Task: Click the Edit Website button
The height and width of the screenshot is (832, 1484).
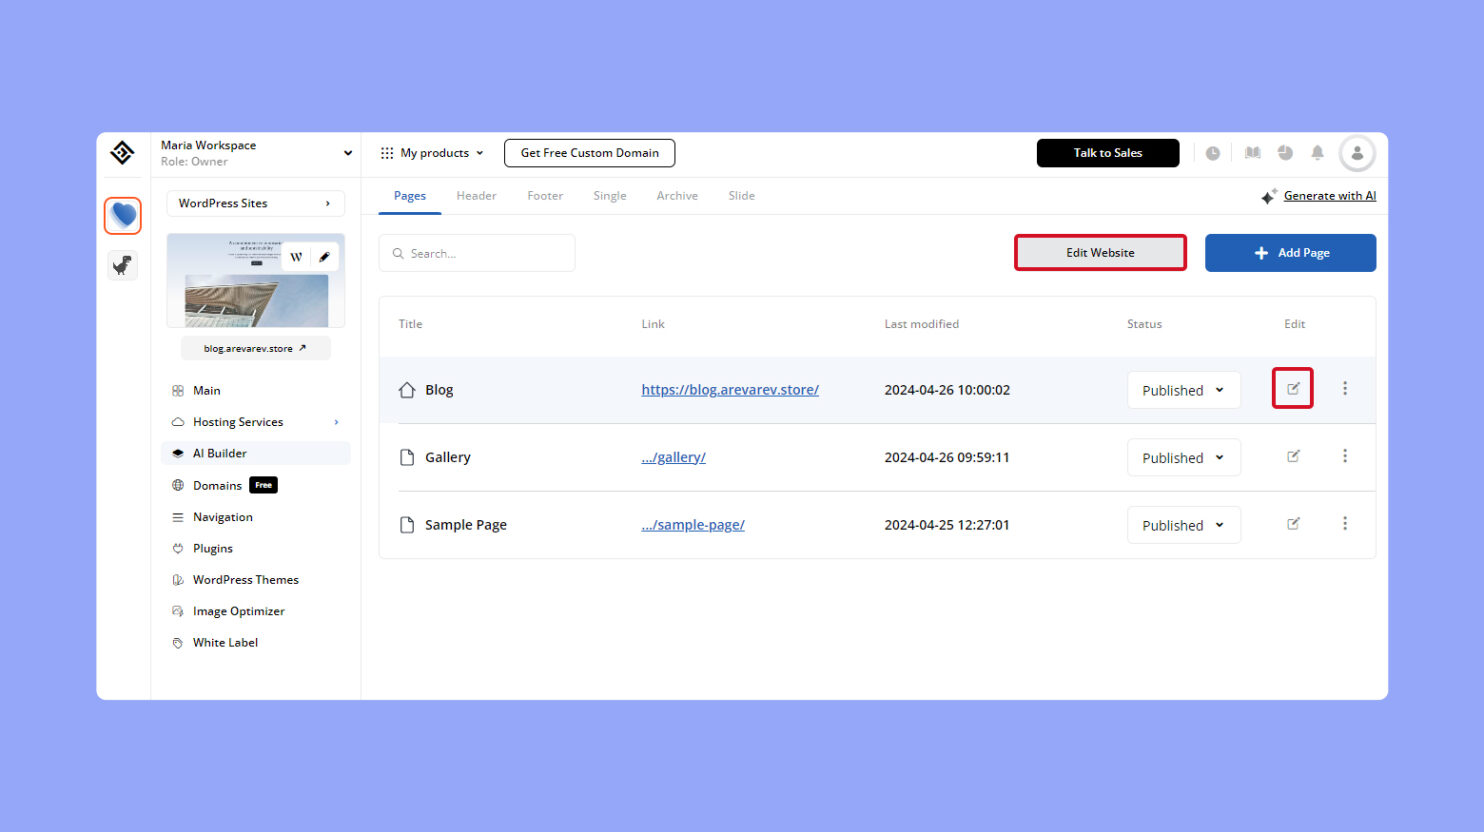Action: pos(1100,252)
